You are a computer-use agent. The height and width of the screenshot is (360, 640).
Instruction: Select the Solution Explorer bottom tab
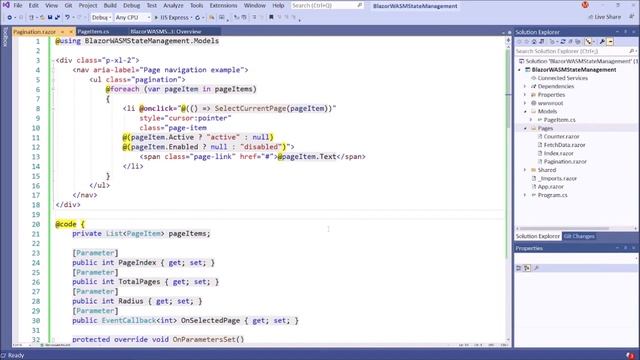click(x=538, y=236)
